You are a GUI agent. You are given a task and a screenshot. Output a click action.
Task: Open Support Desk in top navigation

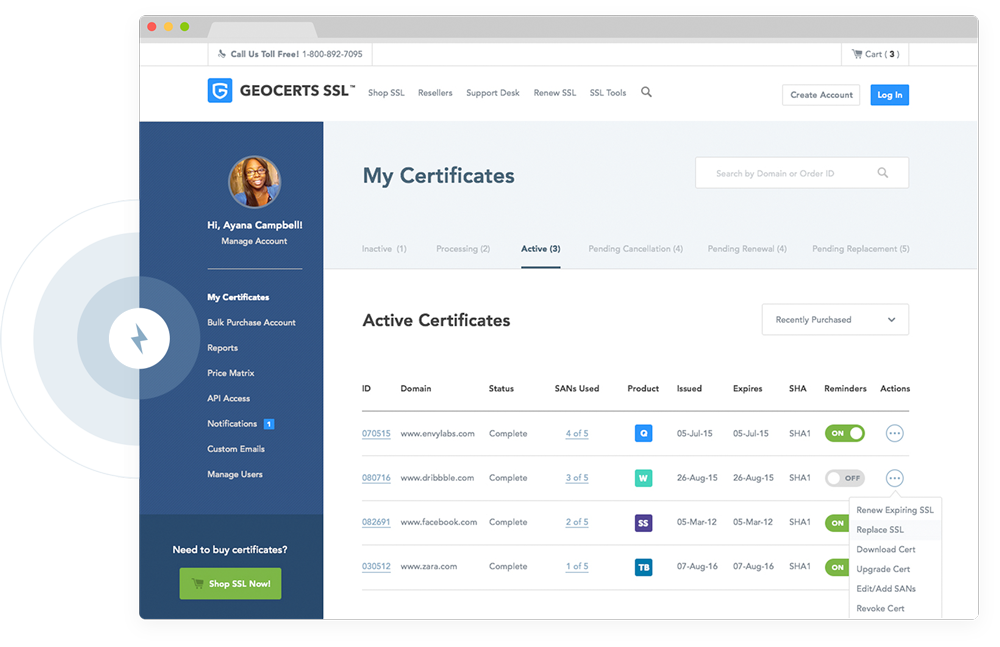point(493,93)
